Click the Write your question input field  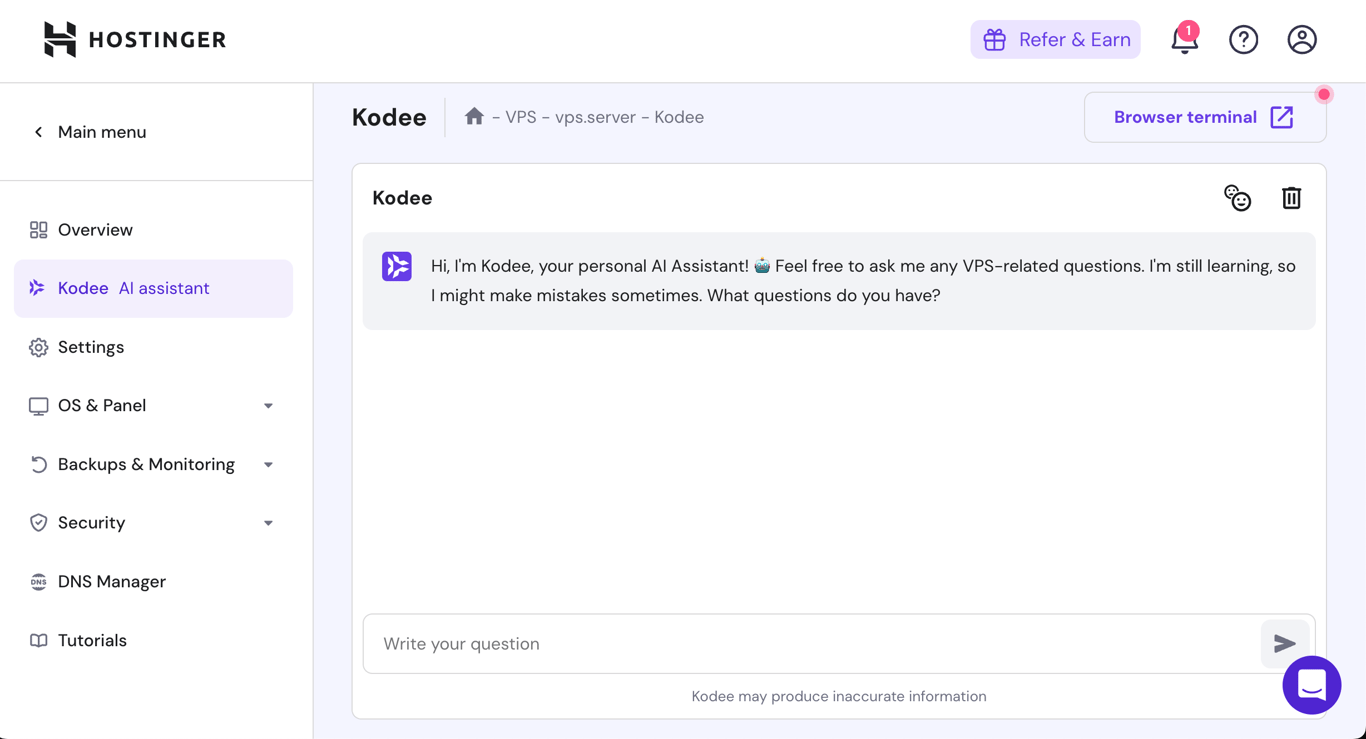tap(700, 643)
